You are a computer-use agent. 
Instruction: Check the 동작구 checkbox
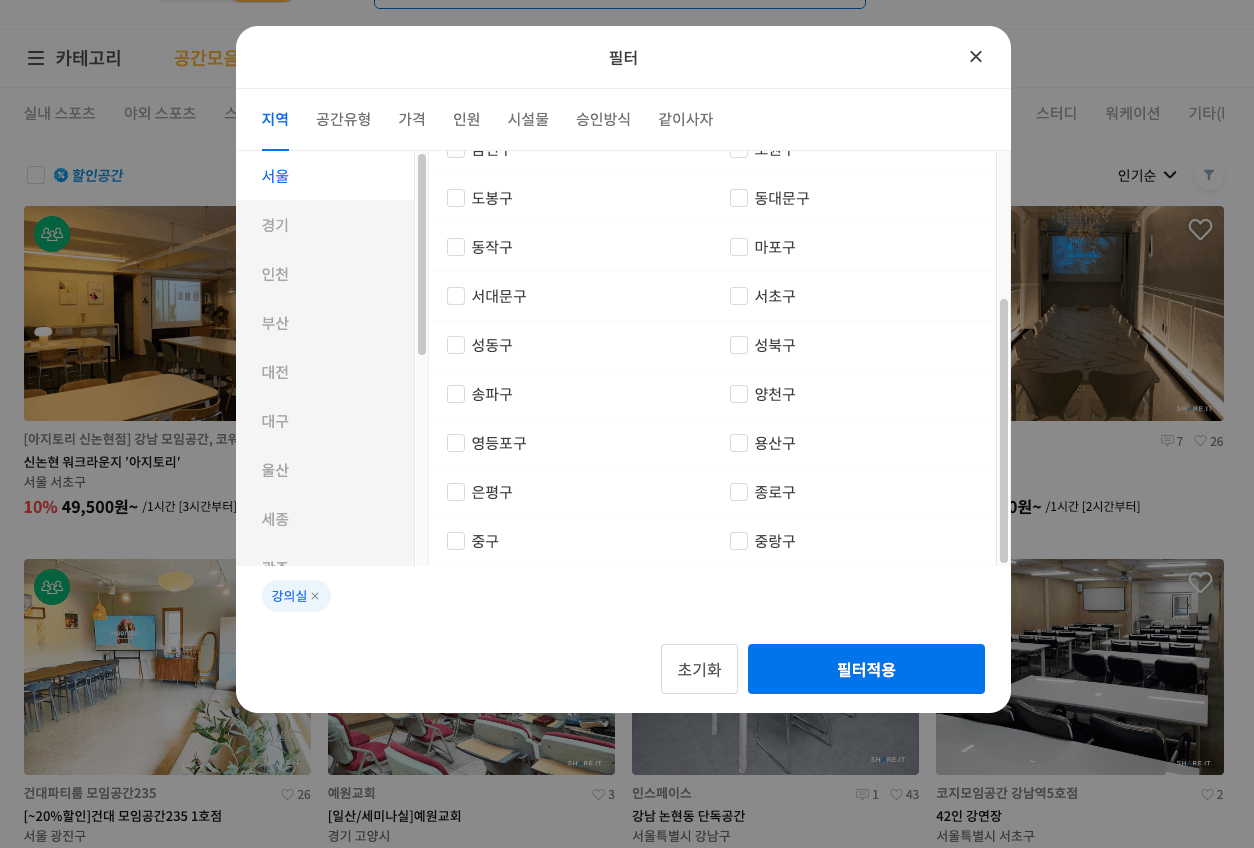456,247
